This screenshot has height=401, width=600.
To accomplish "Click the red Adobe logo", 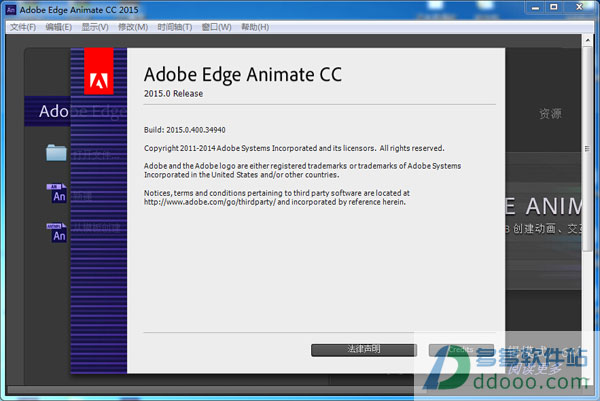I will [99, 71].
